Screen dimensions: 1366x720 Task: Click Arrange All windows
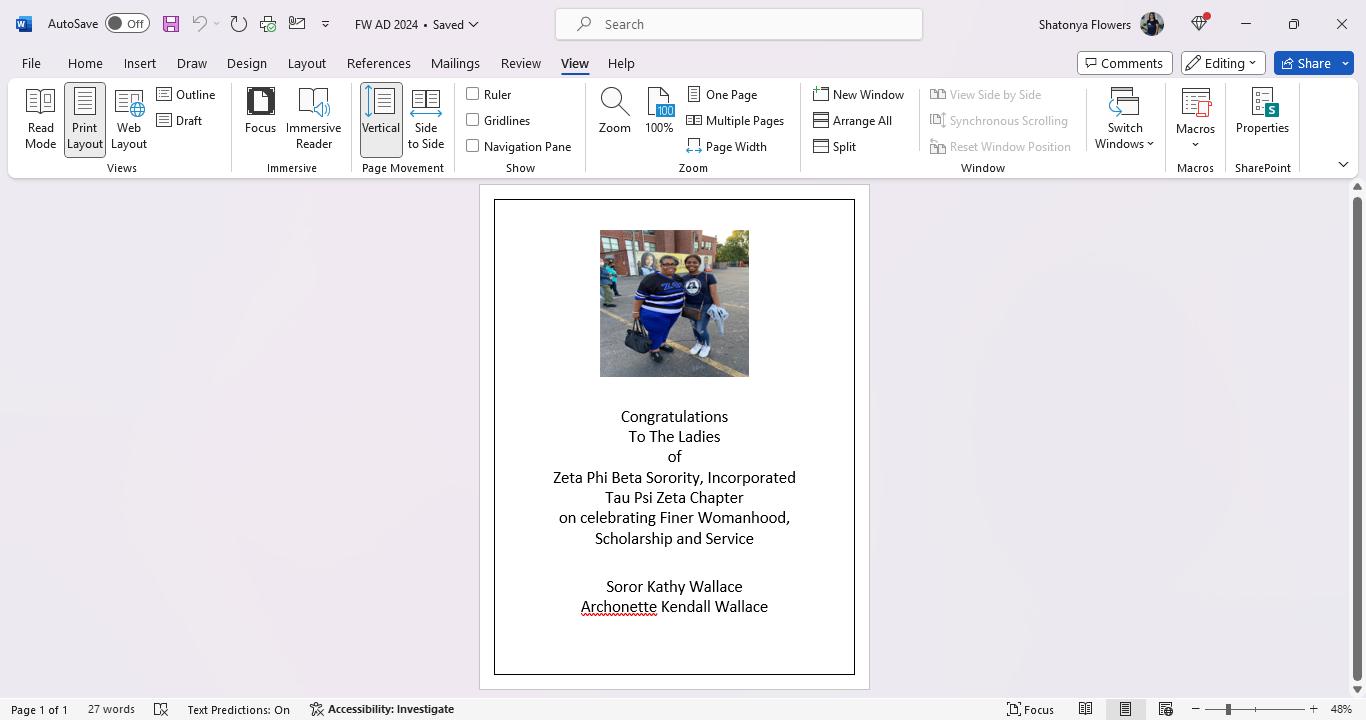point(853,120)
